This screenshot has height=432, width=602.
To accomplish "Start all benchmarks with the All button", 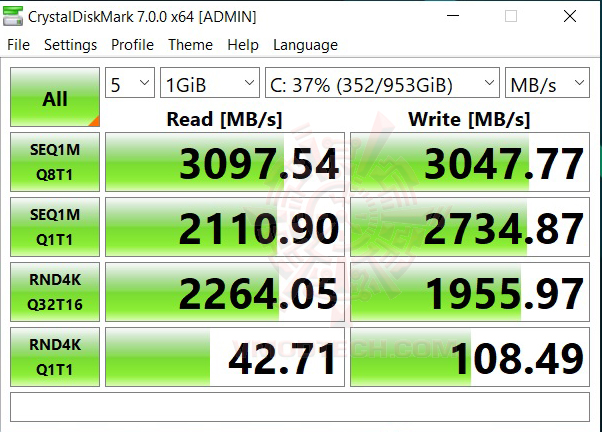I will [x=55, y=97].
